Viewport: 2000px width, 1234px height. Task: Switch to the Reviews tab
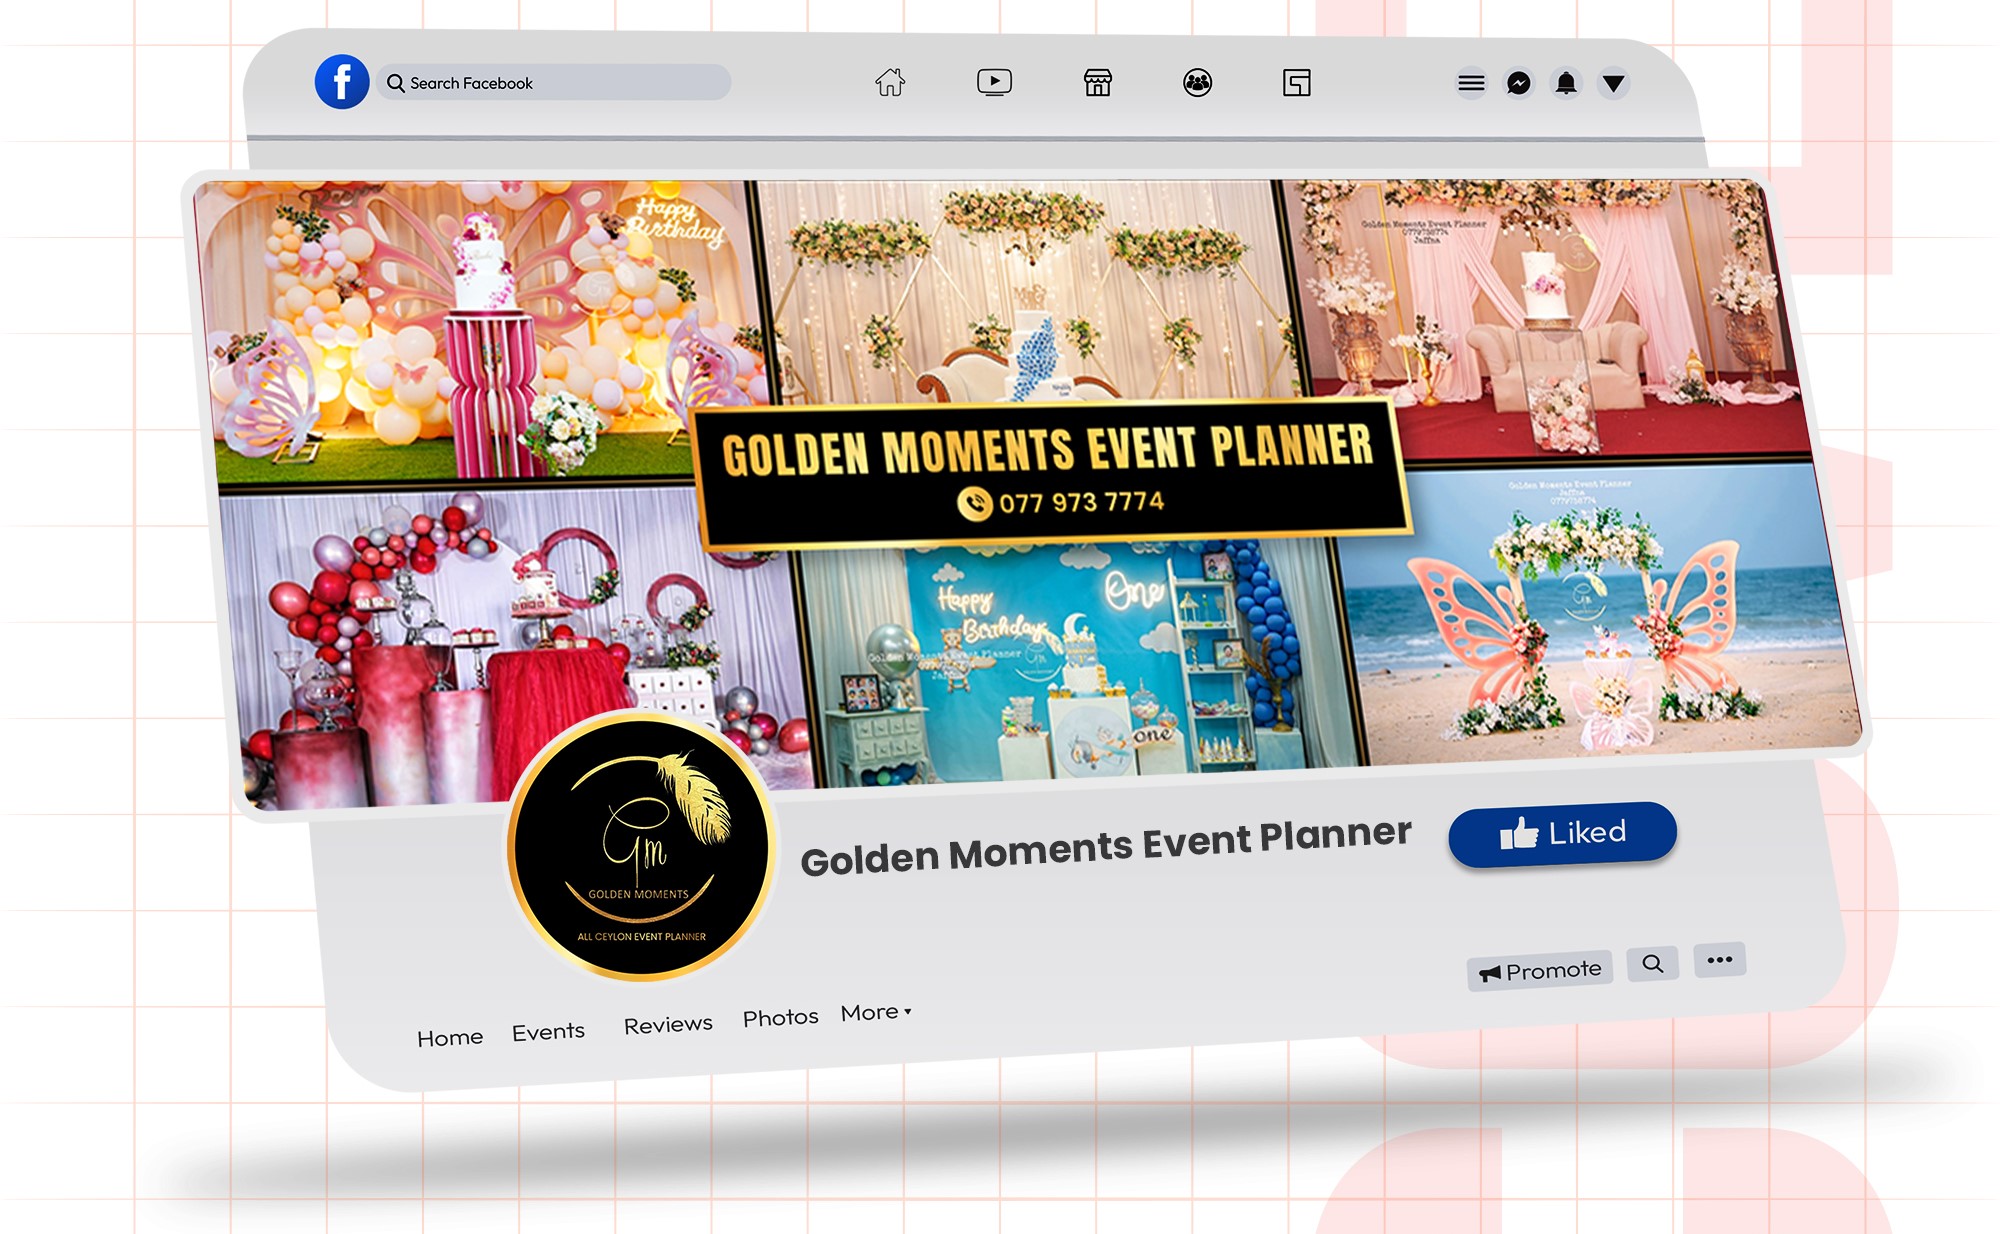pos(668,1025)
